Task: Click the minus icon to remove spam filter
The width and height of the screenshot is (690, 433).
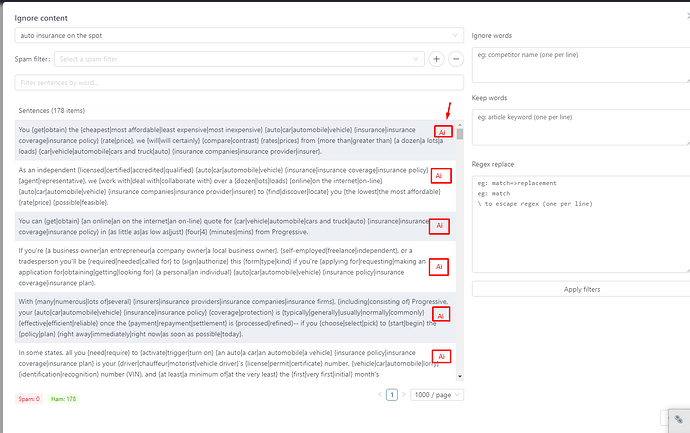Action: 456,59
